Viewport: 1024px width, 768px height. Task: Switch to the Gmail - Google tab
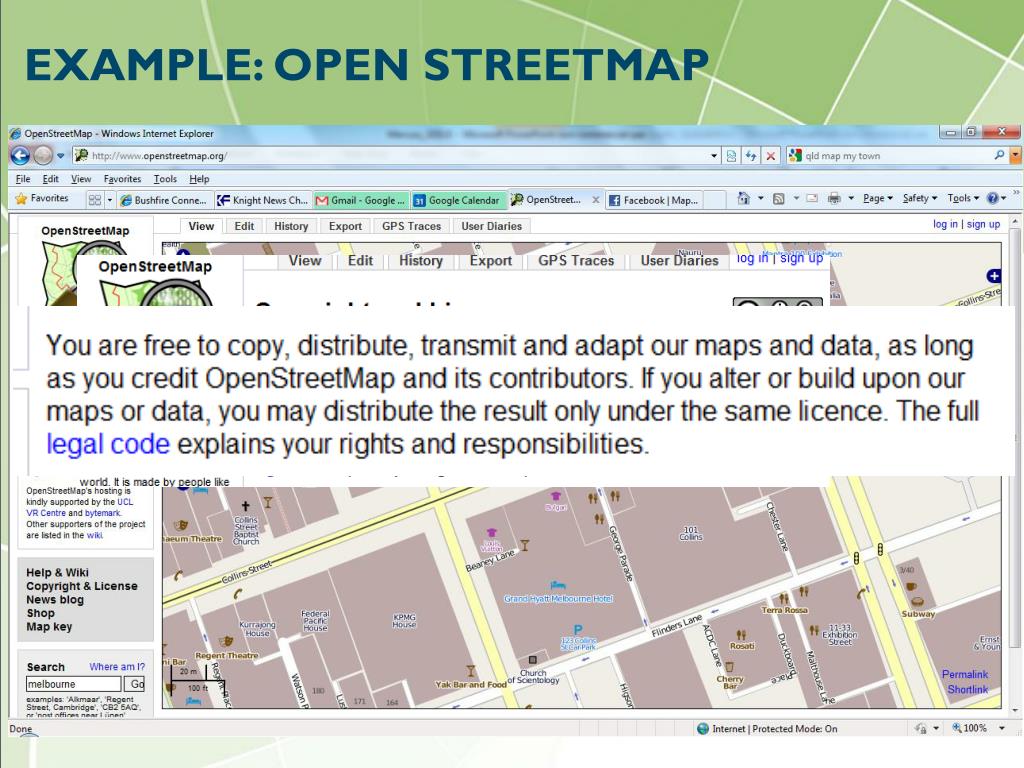click(x=360, y=200)
